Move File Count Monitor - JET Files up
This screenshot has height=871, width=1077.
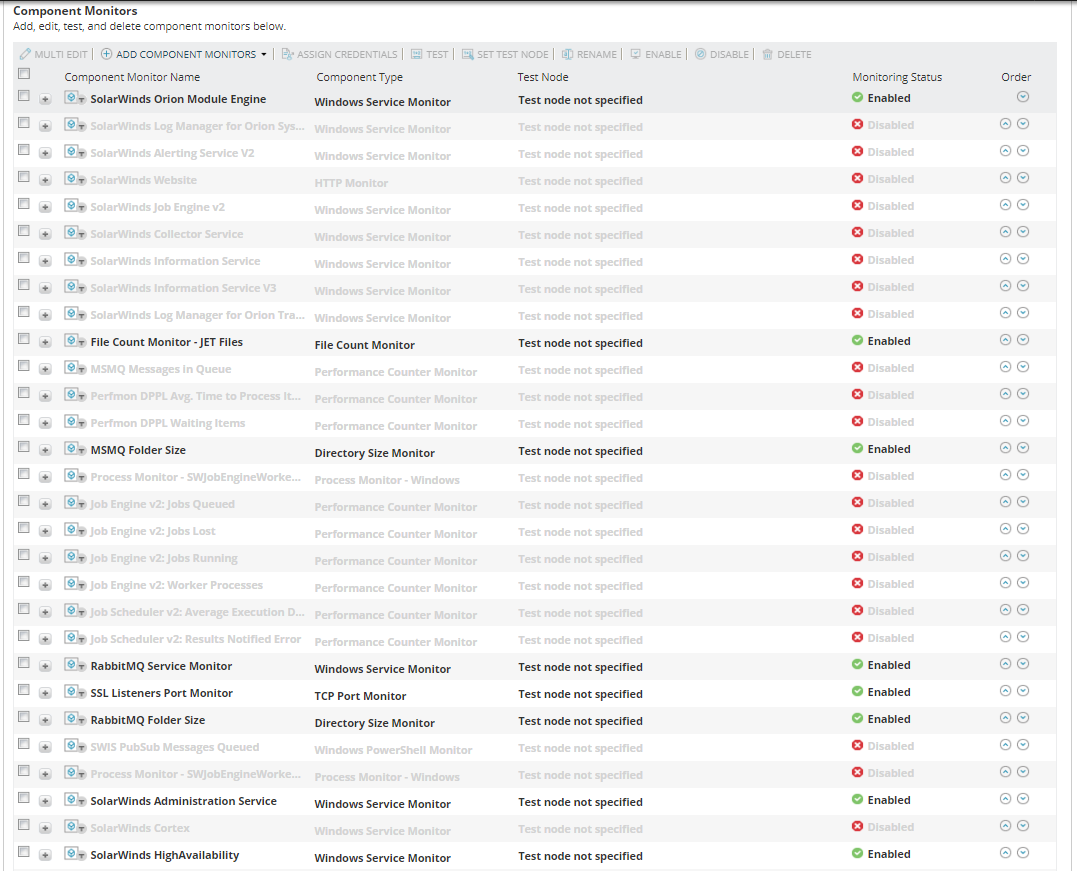(x=1006, y=340)
